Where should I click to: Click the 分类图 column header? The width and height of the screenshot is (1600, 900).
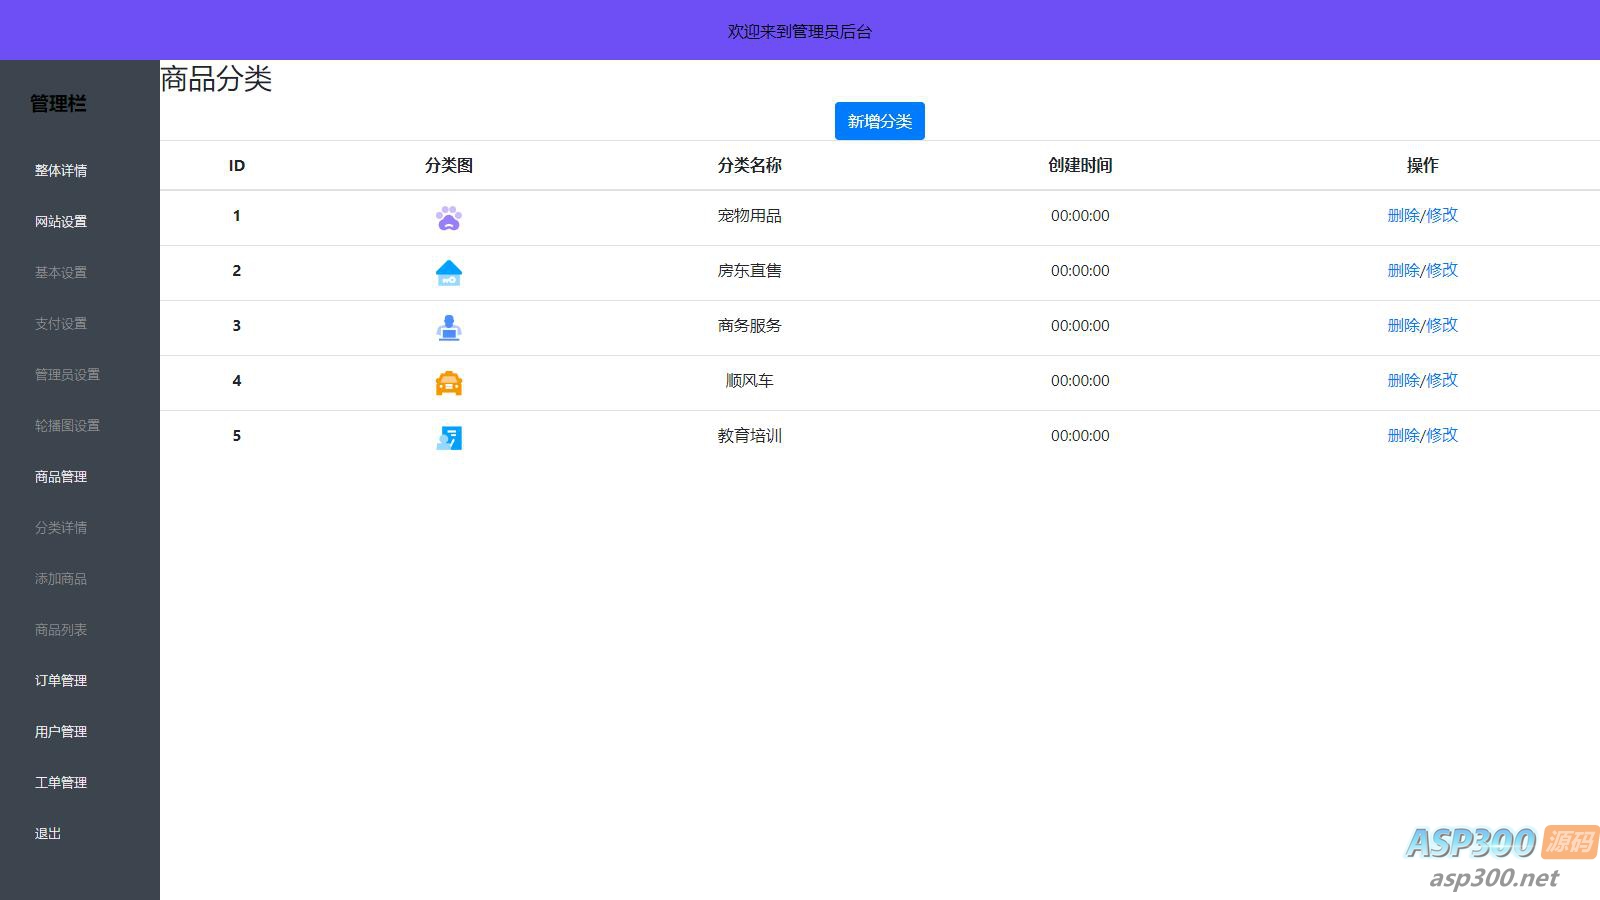coord(449,165)
